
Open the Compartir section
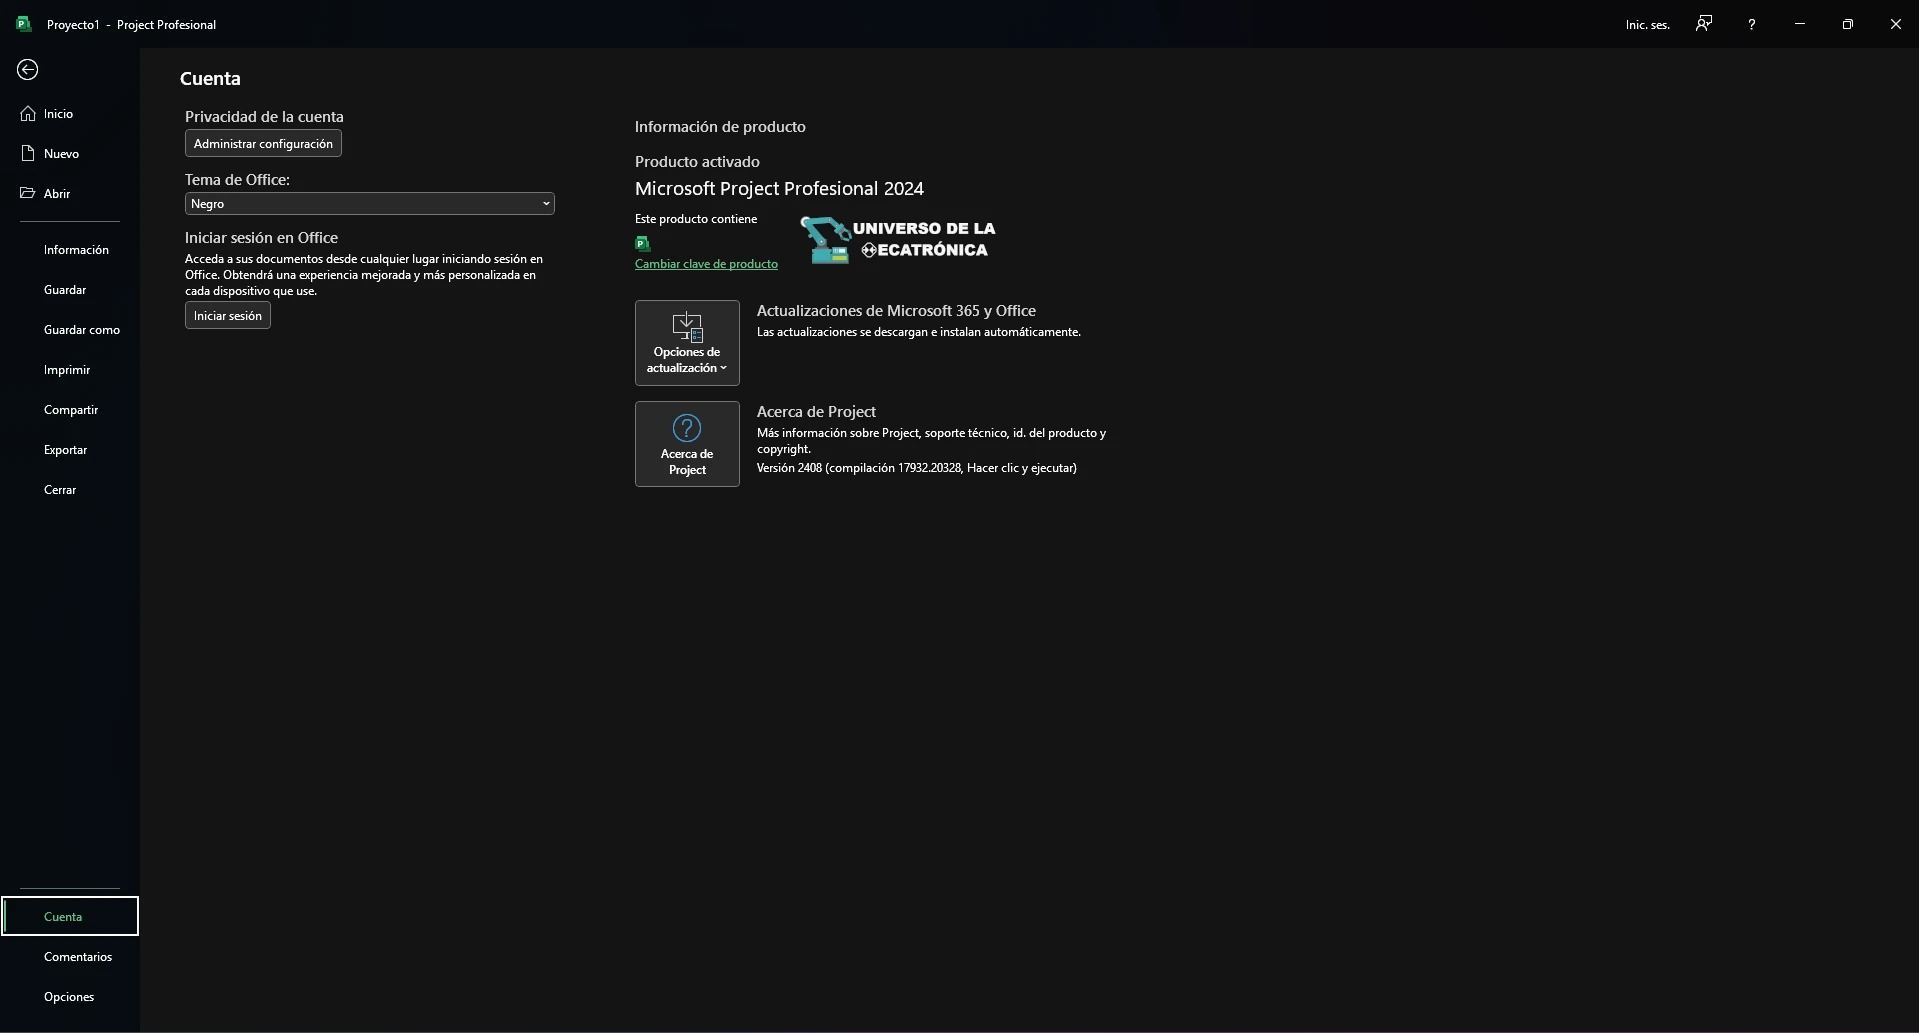coord(70,410)
